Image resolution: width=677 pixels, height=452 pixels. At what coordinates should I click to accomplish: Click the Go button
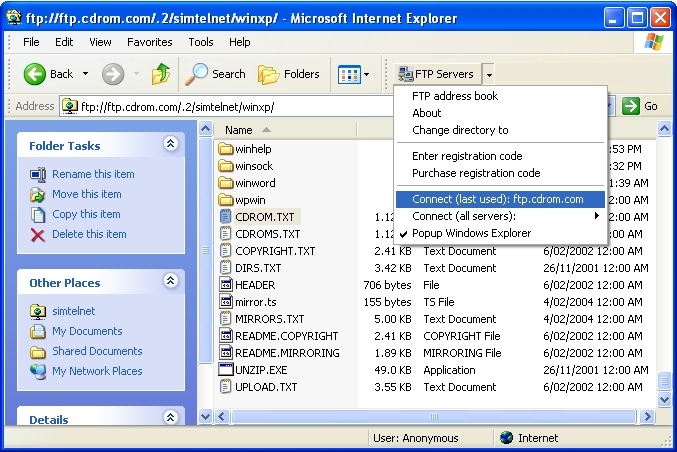coord(640,106)
